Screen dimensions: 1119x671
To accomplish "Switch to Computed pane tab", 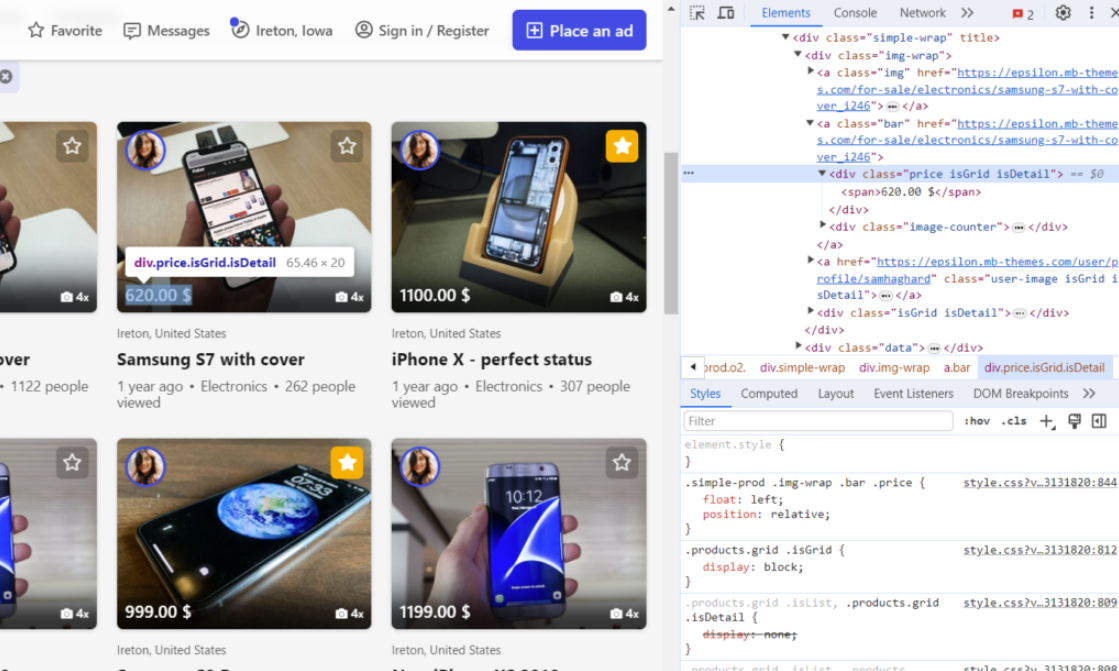I will 769,393.
